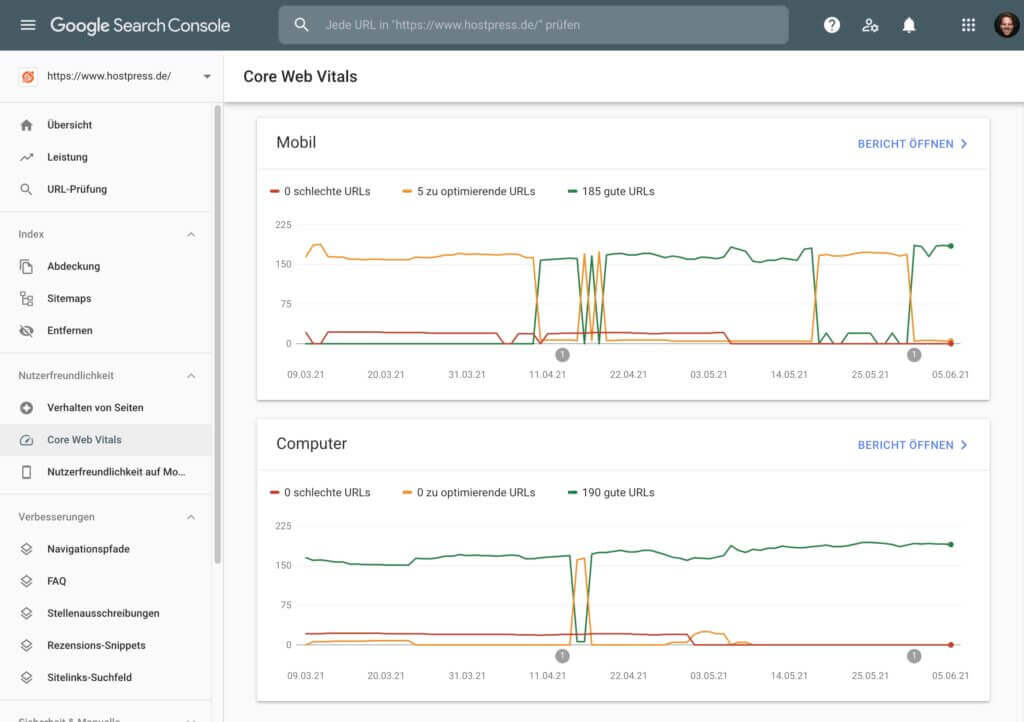Click the Entfernen crossed-eye icon
Viewport: 1024px width, 722px height.
[x=26, y=330]
